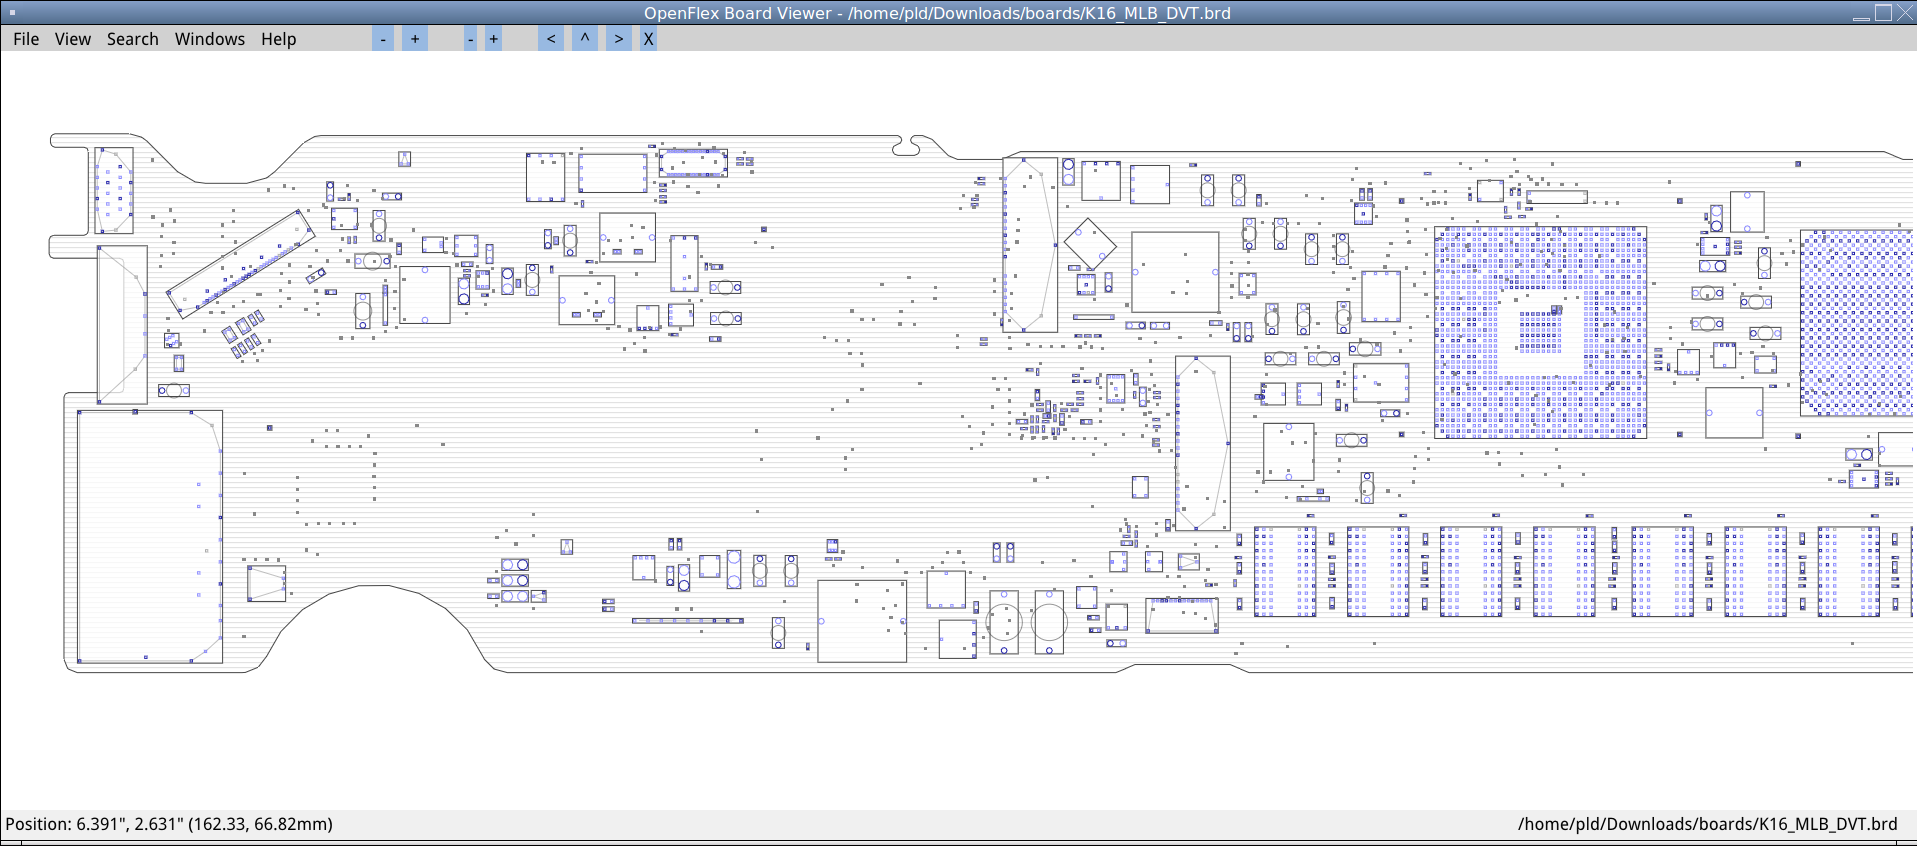This screenshot has height=846, width=1917.
Task: Click the K16_MLB_DVT.brd file path in status bar
Action: 1707,824
